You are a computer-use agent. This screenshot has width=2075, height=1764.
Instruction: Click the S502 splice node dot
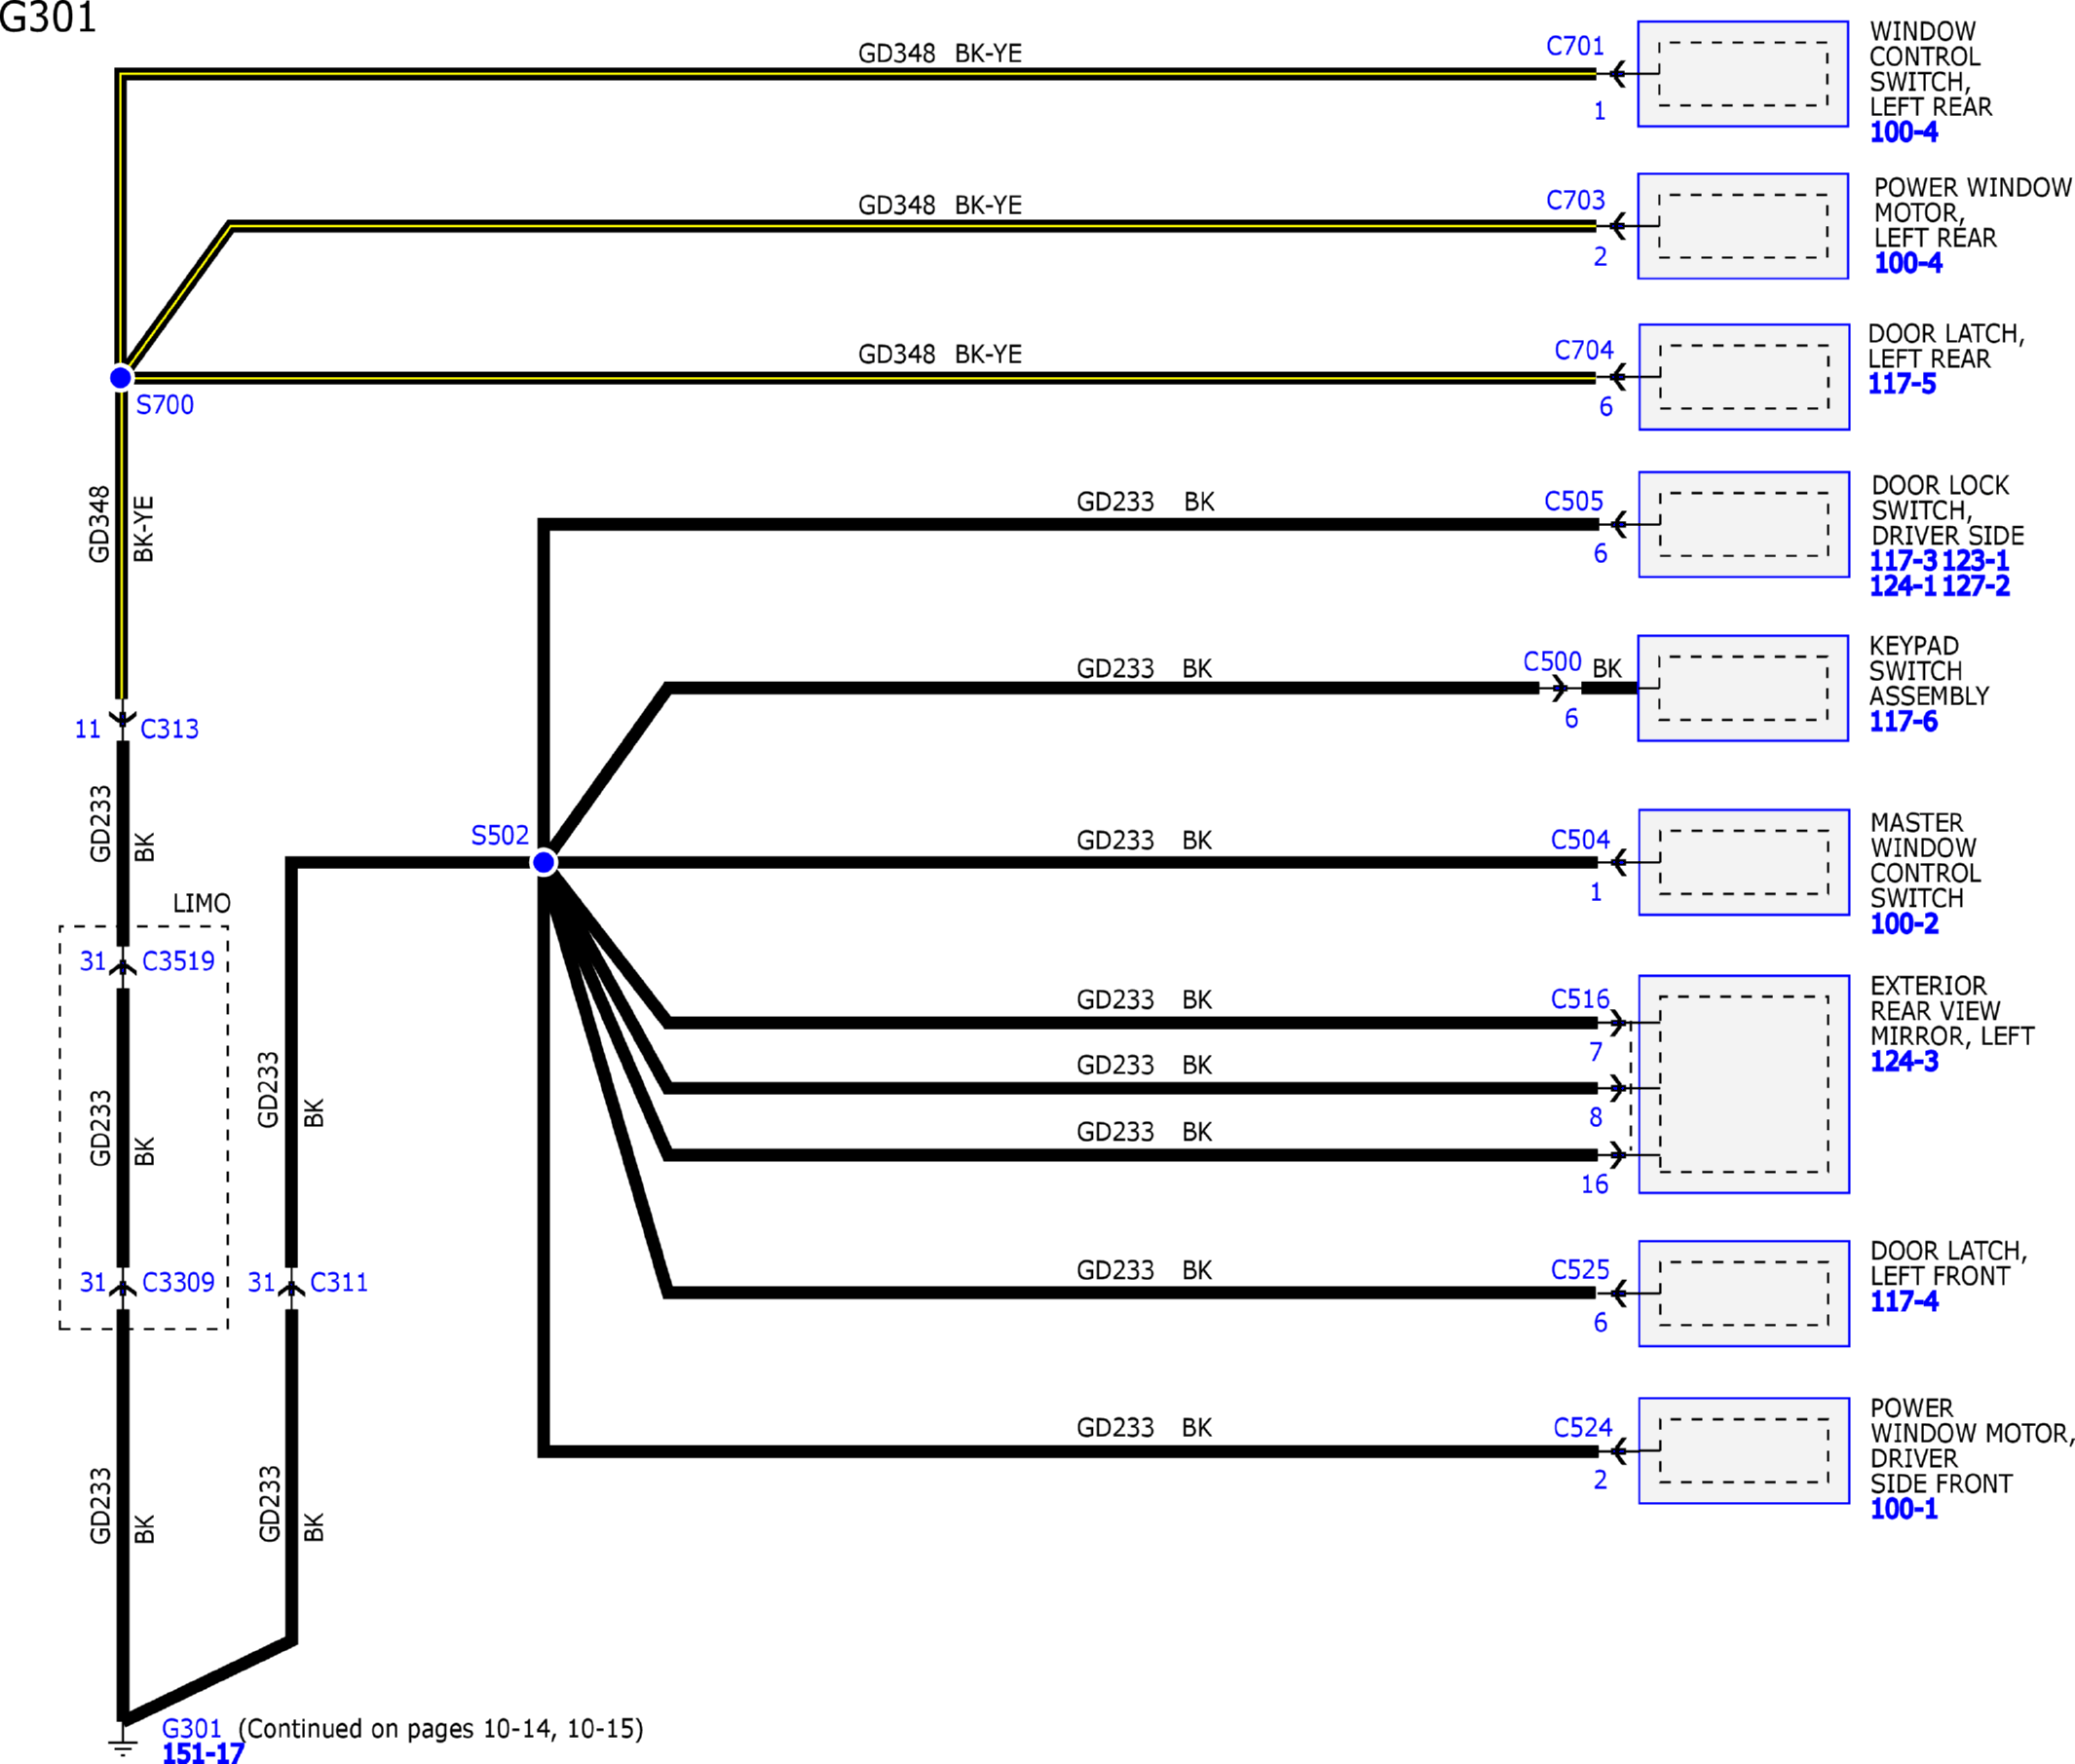click(544, 862)
